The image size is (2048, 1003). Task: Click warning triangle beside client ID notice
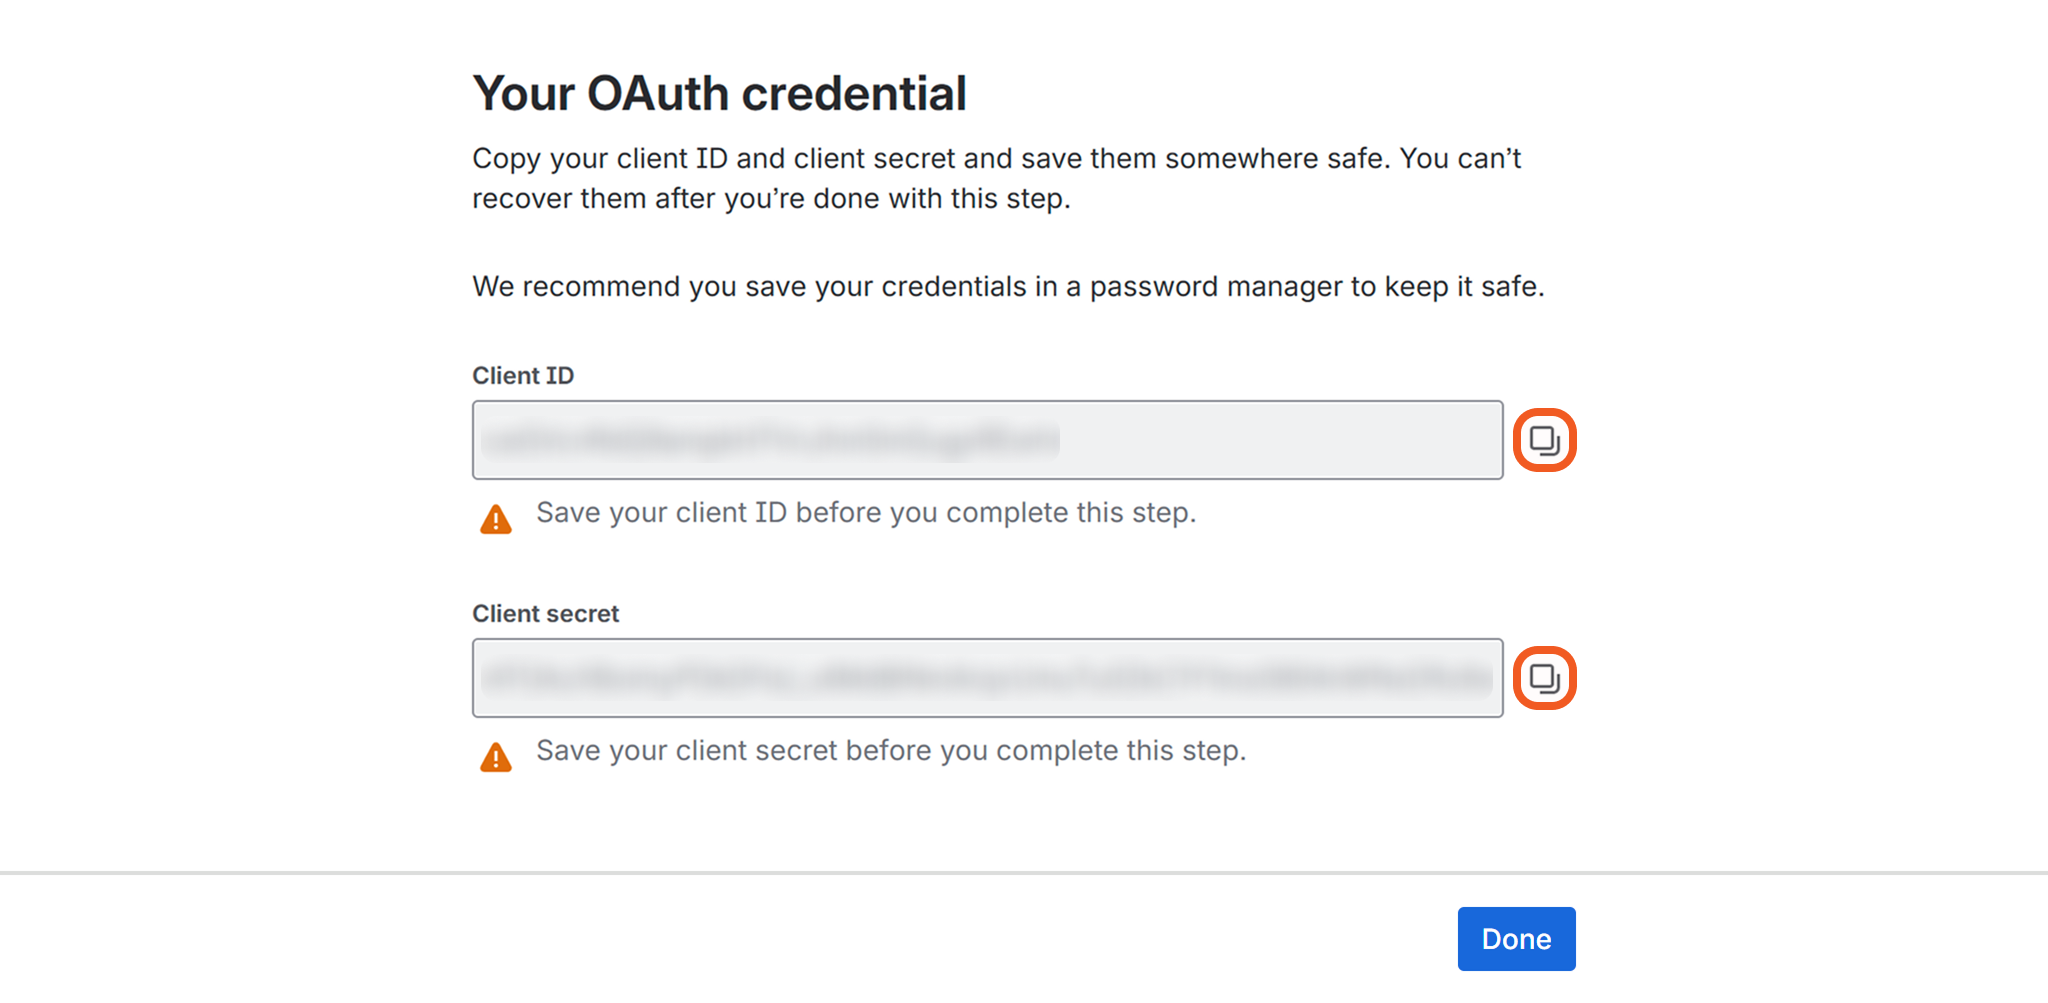[x=496, y=520]
